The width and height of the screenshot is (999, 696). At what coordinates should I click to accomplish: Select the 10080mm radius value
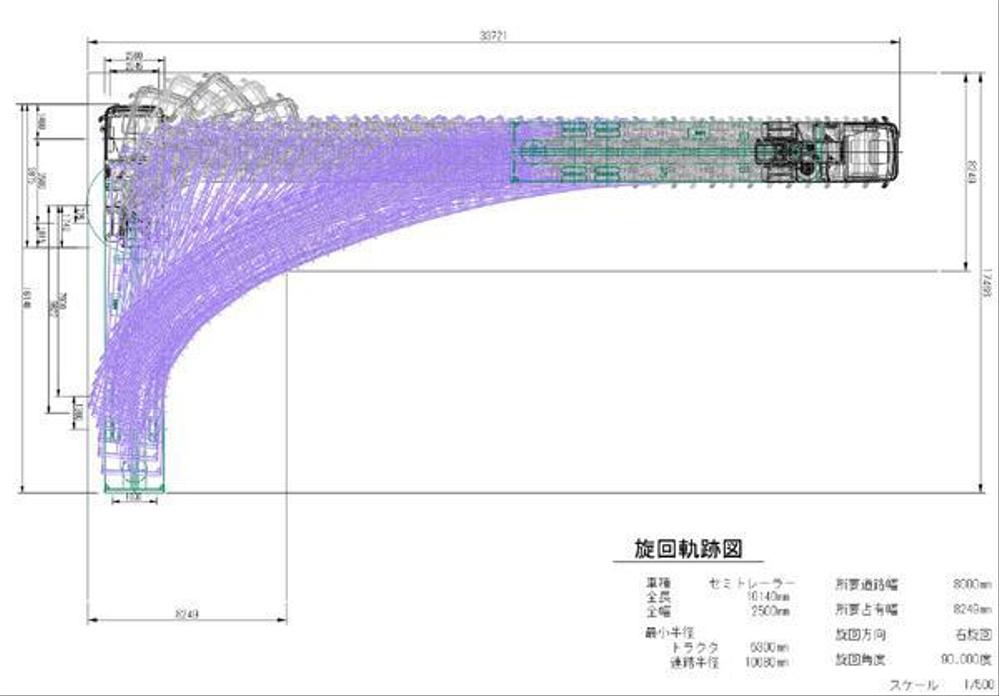767,662
